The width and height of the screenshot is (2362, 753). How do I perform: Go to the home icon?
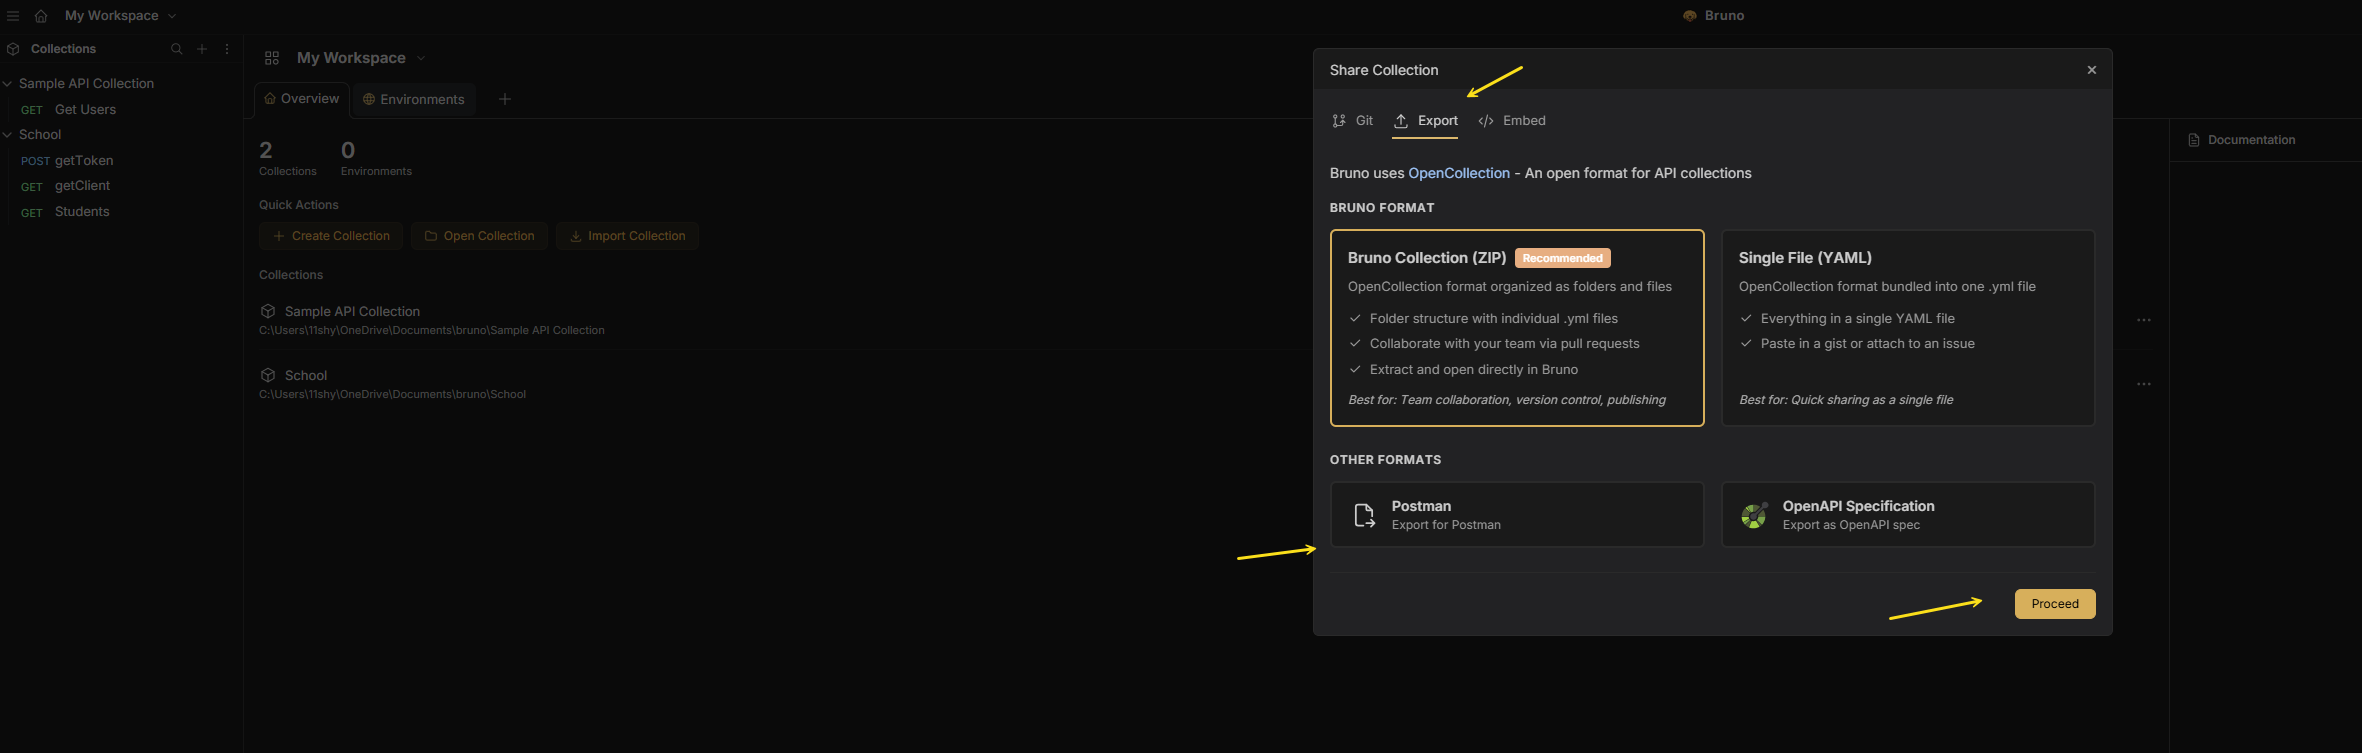coord(41,16)
